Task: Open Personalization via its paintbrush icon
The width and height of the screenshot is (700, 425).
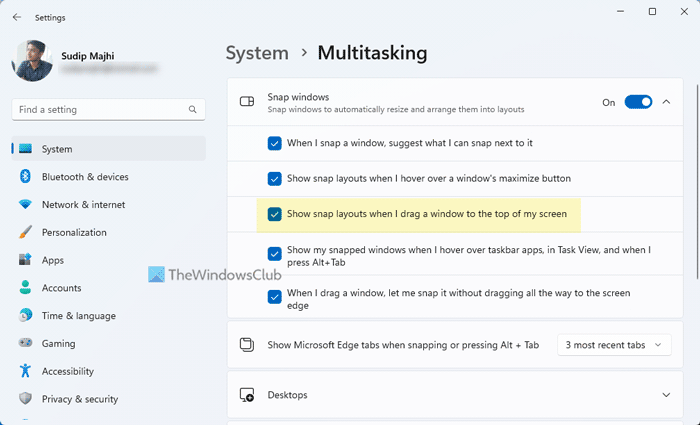Action: pos(25,232)
